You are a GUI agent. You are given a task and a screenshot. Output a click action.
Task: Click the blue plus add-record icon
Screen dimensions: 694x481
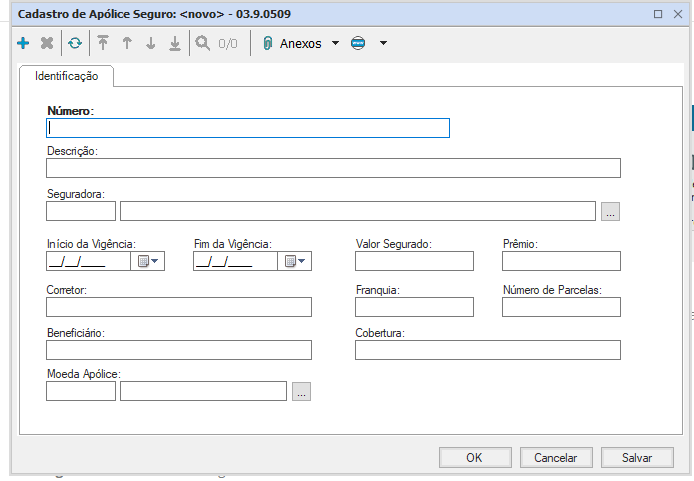pos(23,44)
